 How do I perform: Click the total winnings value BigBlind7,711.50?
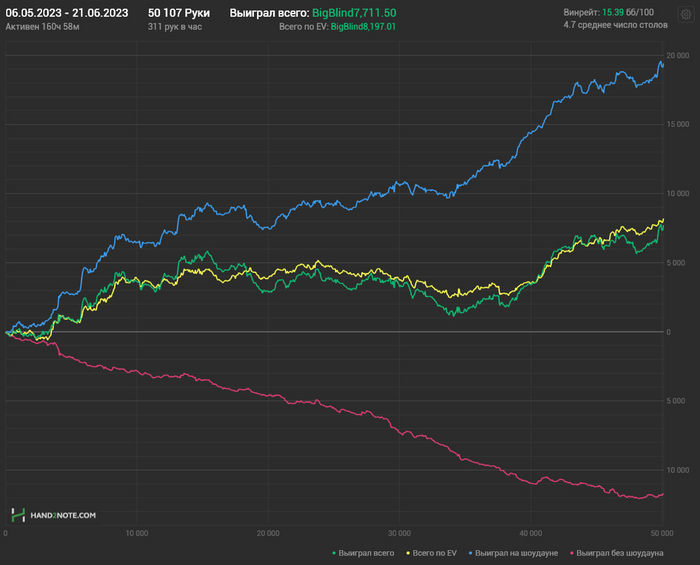(354, 13)
